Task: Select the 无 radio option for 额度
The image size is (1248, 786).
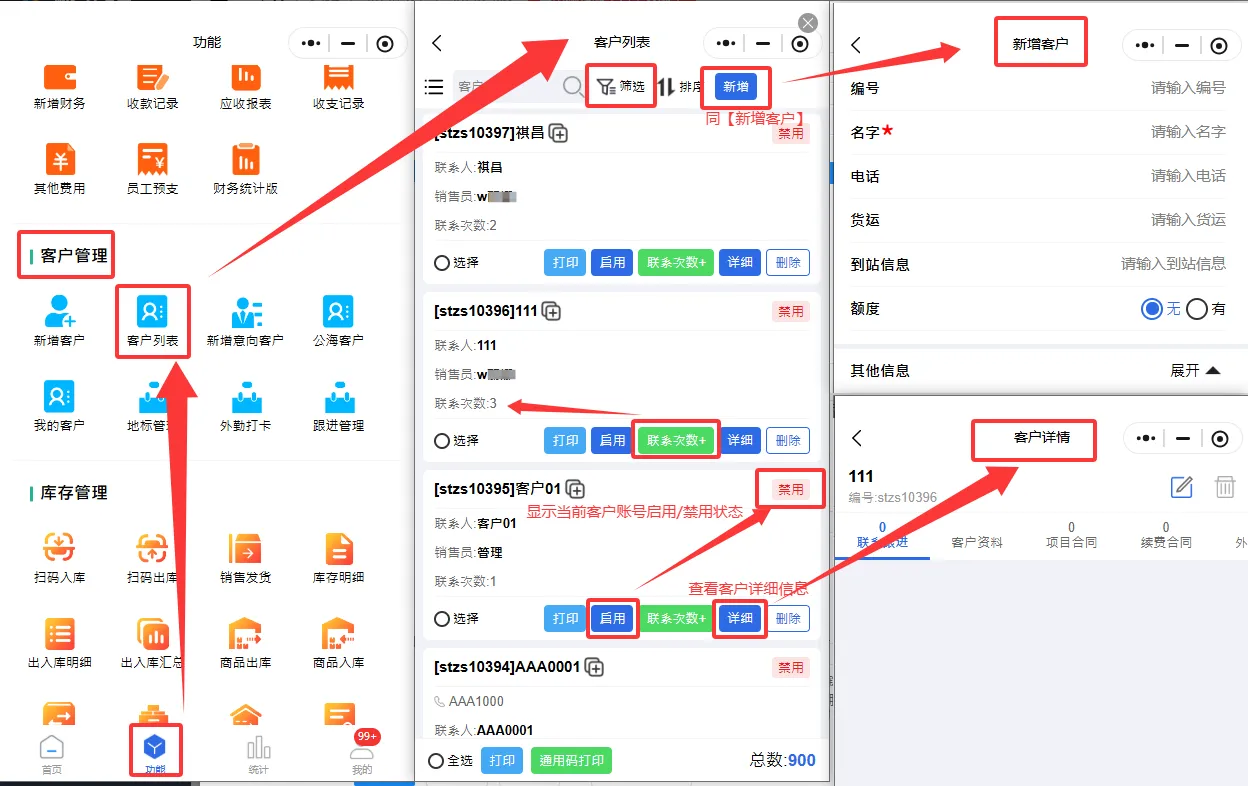Action: tap(1152, 309)
